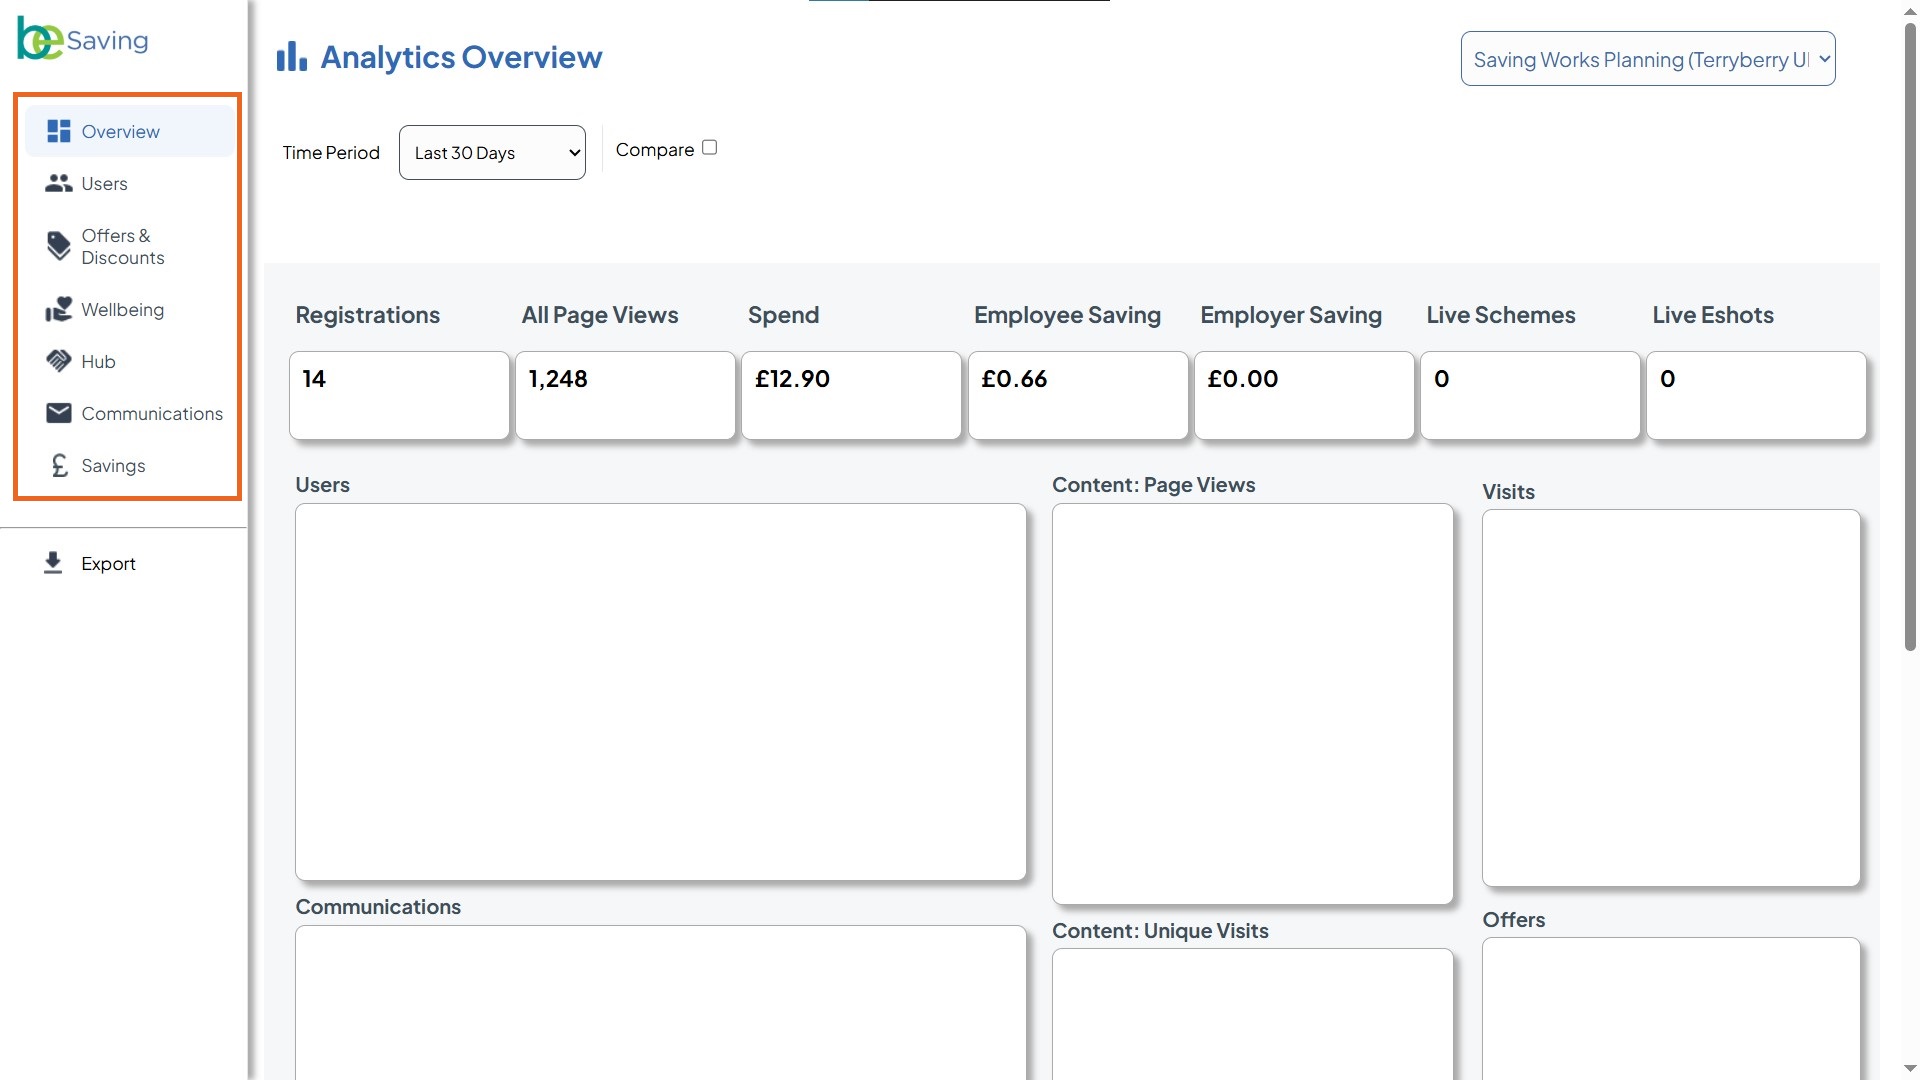Screen dimensions: 1920x1080
Task: Tick the Compare checkbox
Action: pos(709,147)
